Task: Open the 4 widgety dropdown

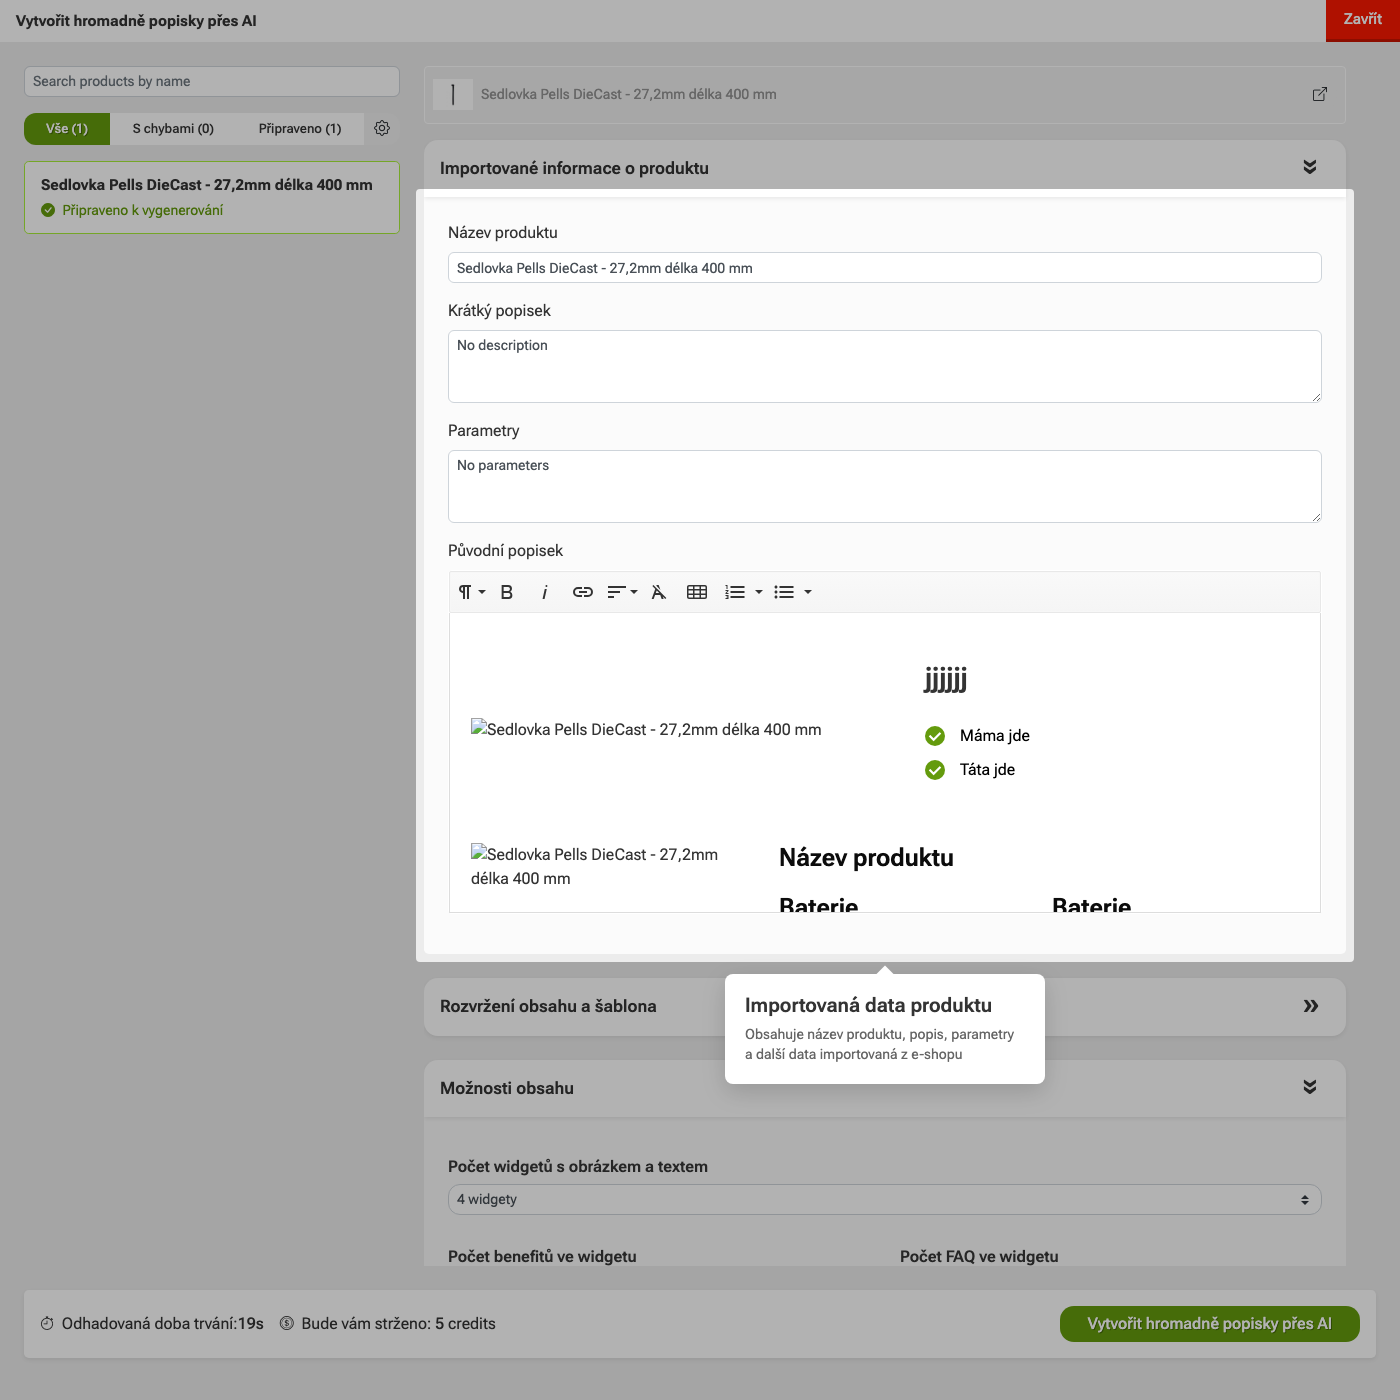Action: point(885,1200)
